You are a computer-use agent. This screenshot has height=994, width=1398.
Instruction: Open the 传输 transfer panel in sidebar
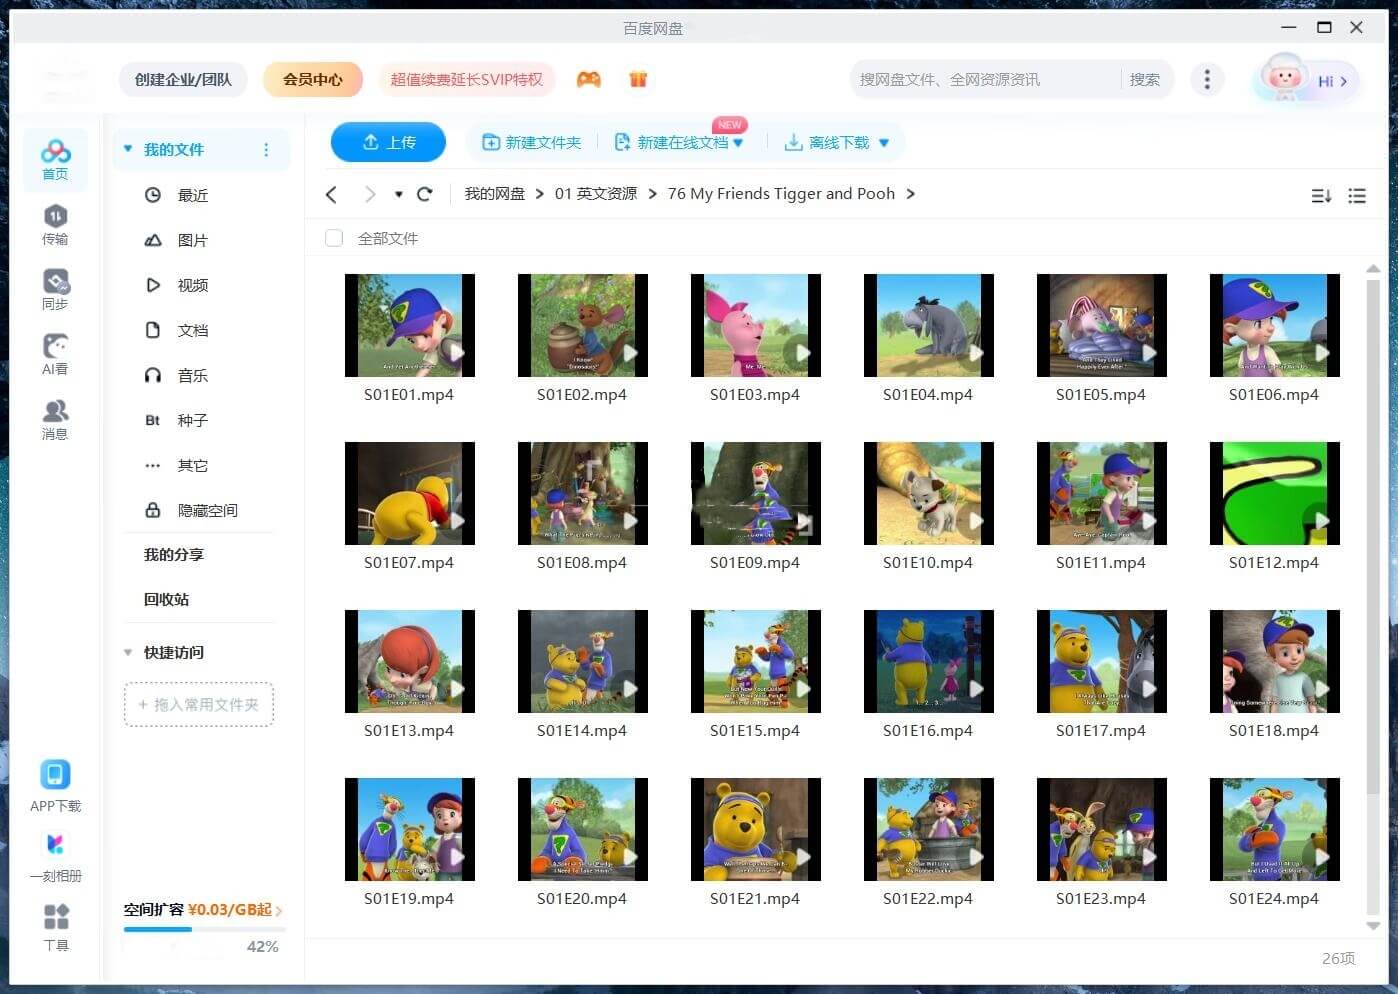click(x=55, y=224)
